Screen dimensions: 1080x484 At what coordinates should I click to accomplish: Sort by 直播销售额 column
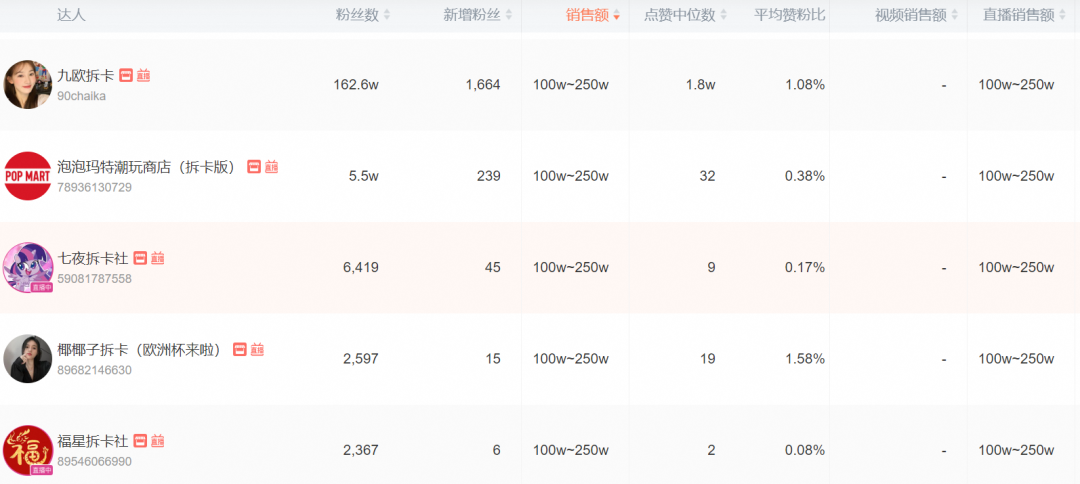coord(1024,15)
